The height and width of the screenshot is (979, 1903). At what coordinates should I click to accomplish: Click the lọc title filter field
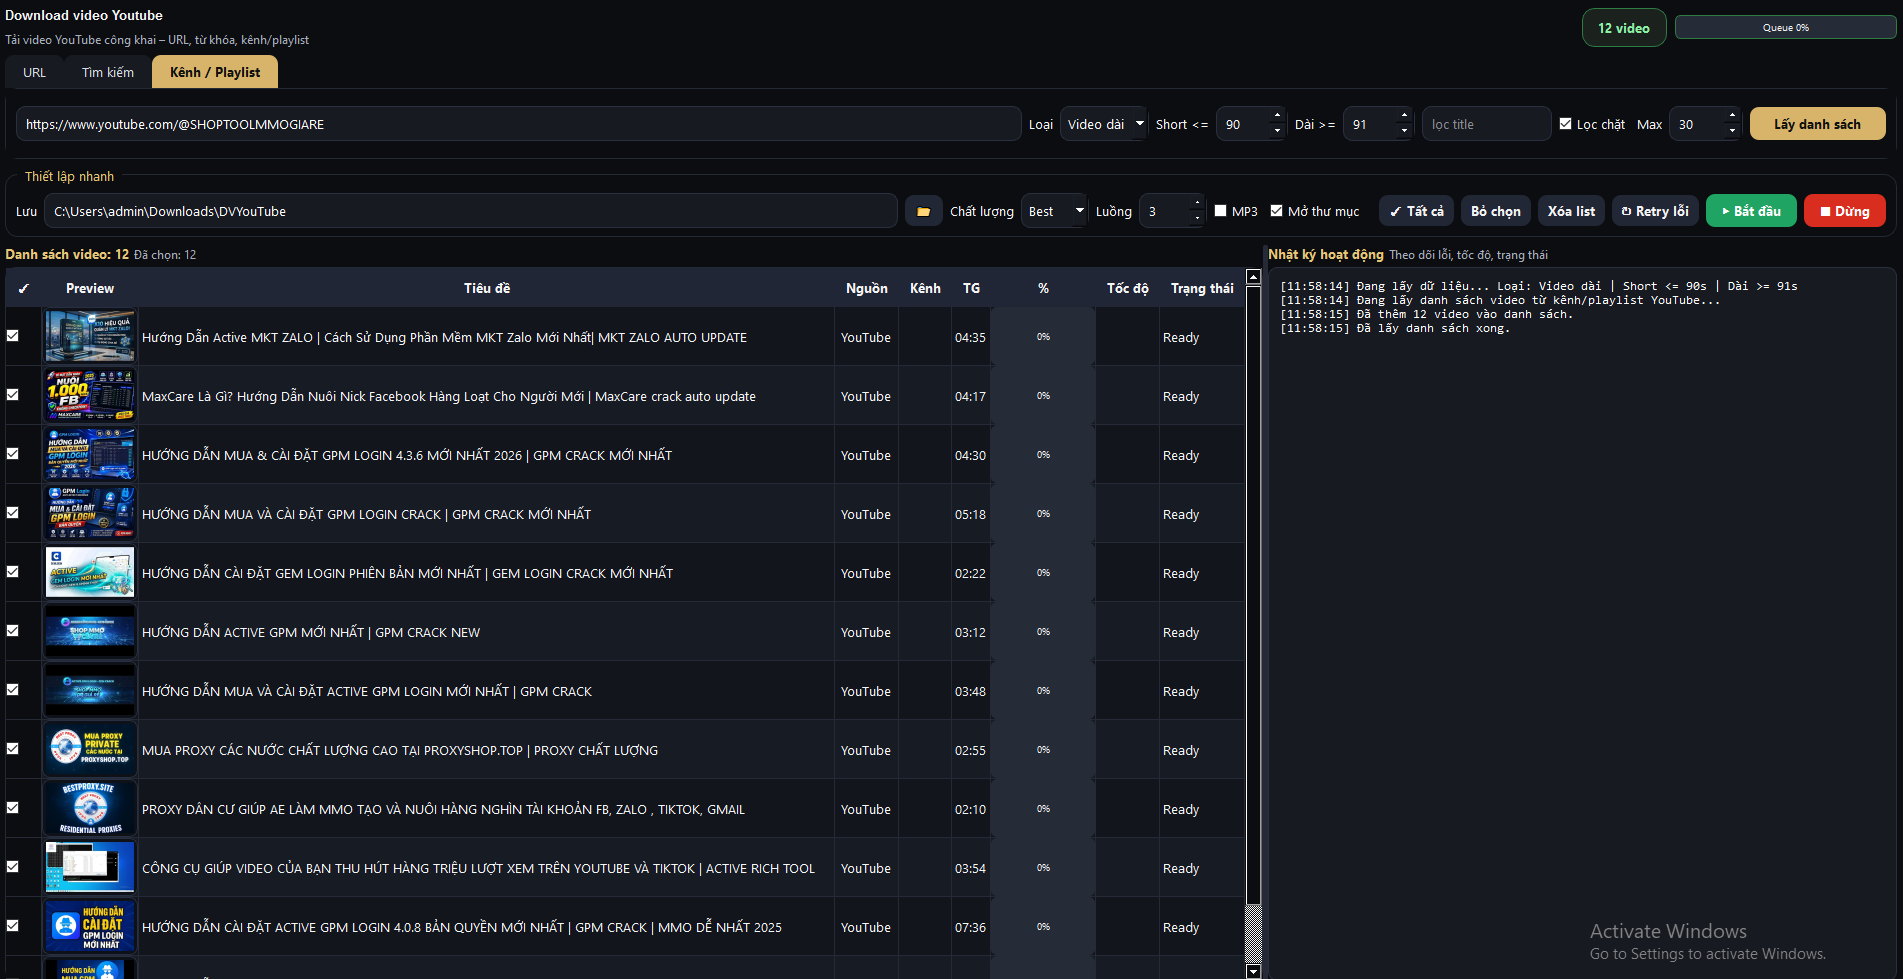[1486, 124]
